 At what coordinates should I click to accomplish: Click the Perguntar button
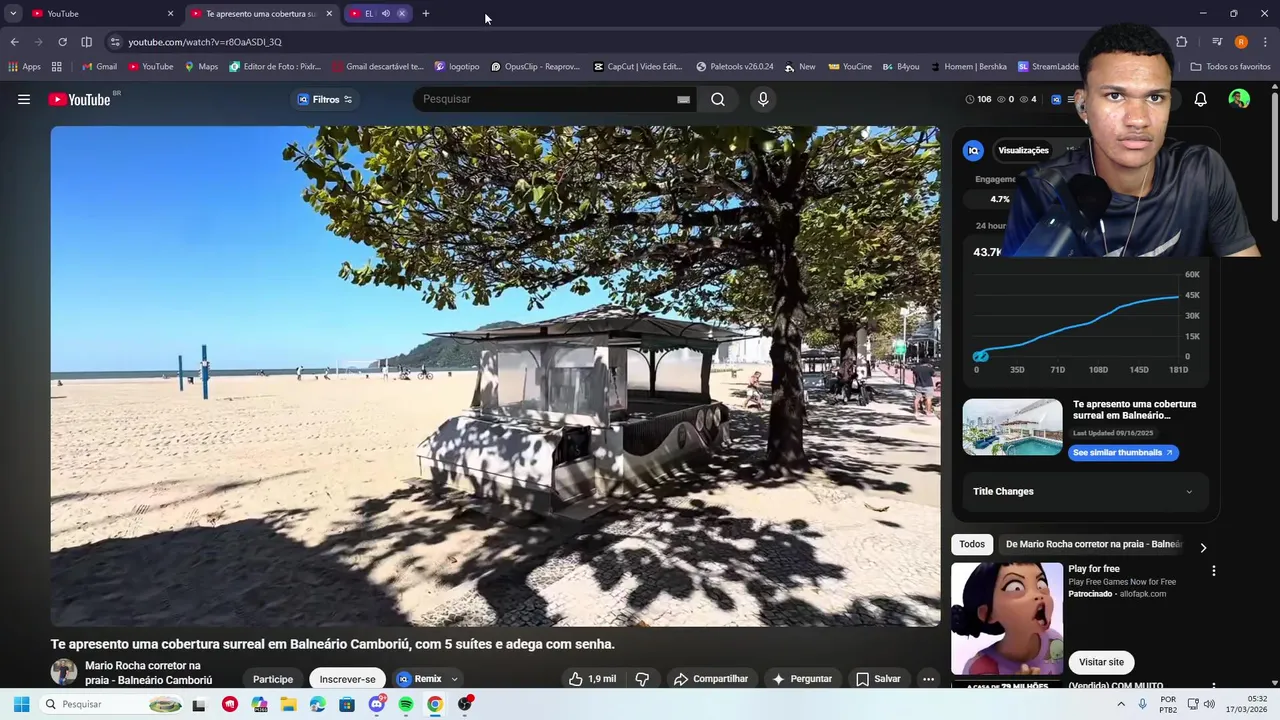tap(802, 679)
